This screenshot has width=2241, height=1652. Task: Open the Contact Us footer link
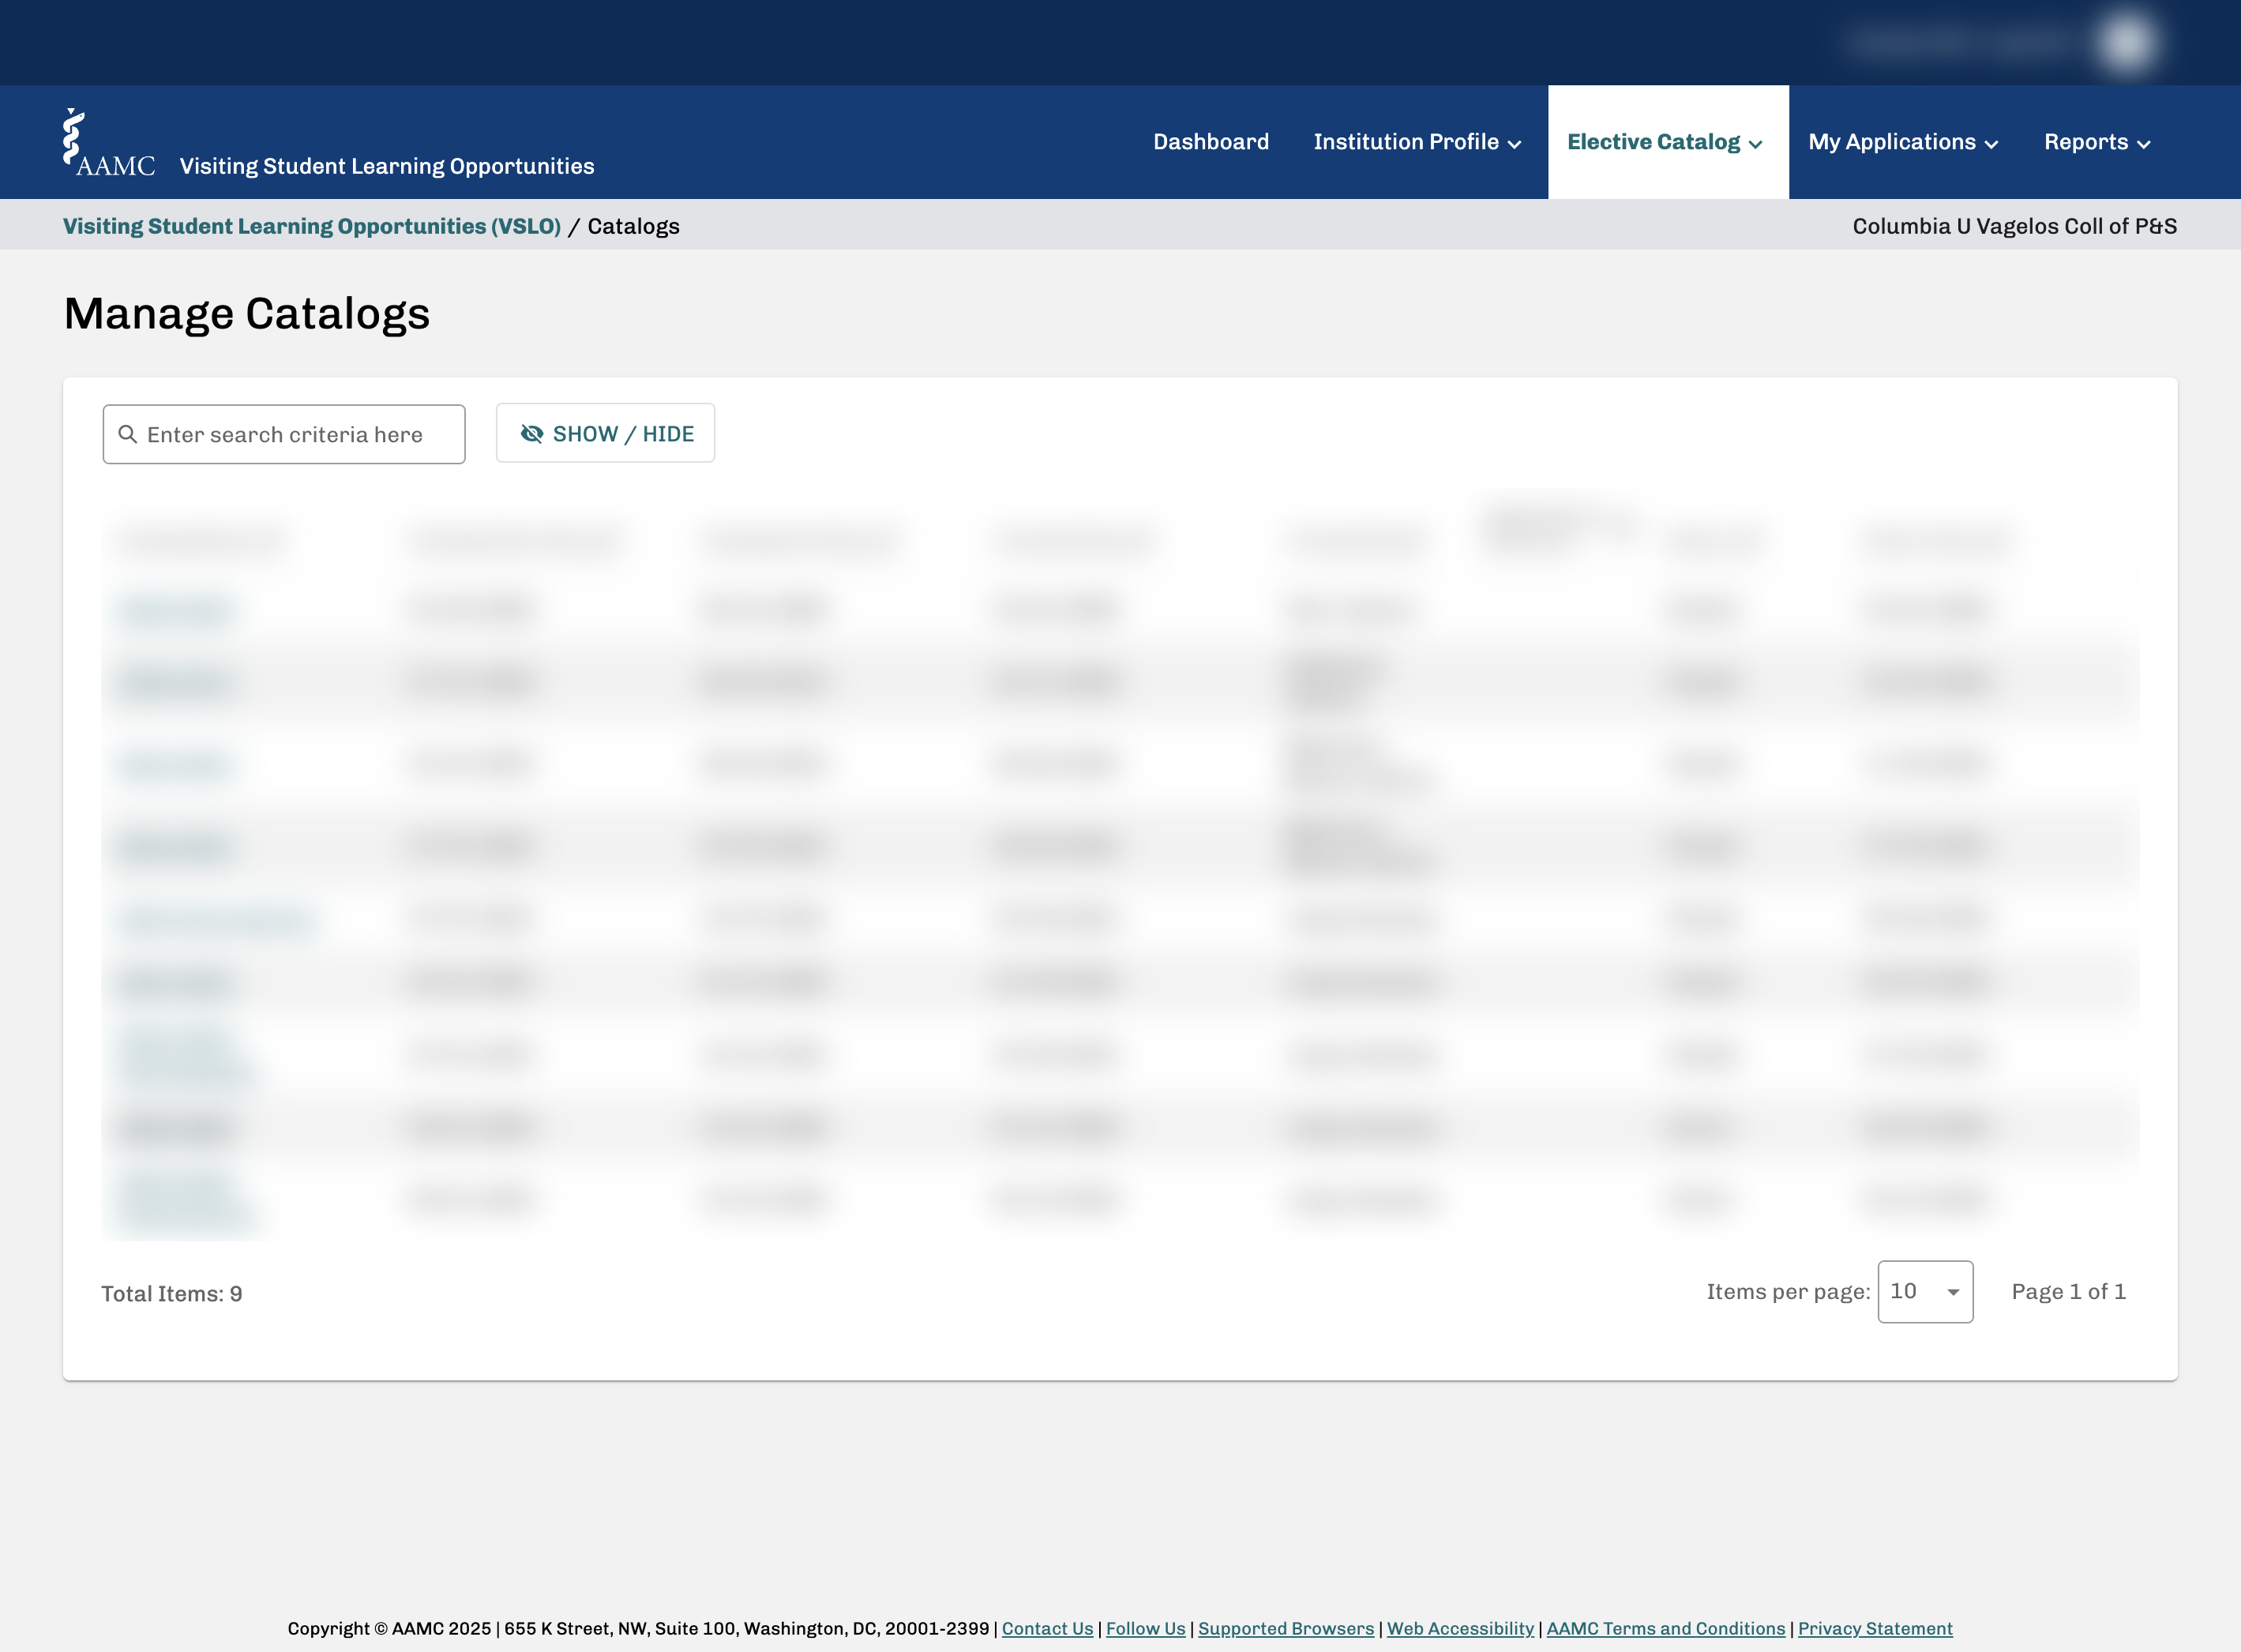pyautogui.click(x=1047, y=1628)
